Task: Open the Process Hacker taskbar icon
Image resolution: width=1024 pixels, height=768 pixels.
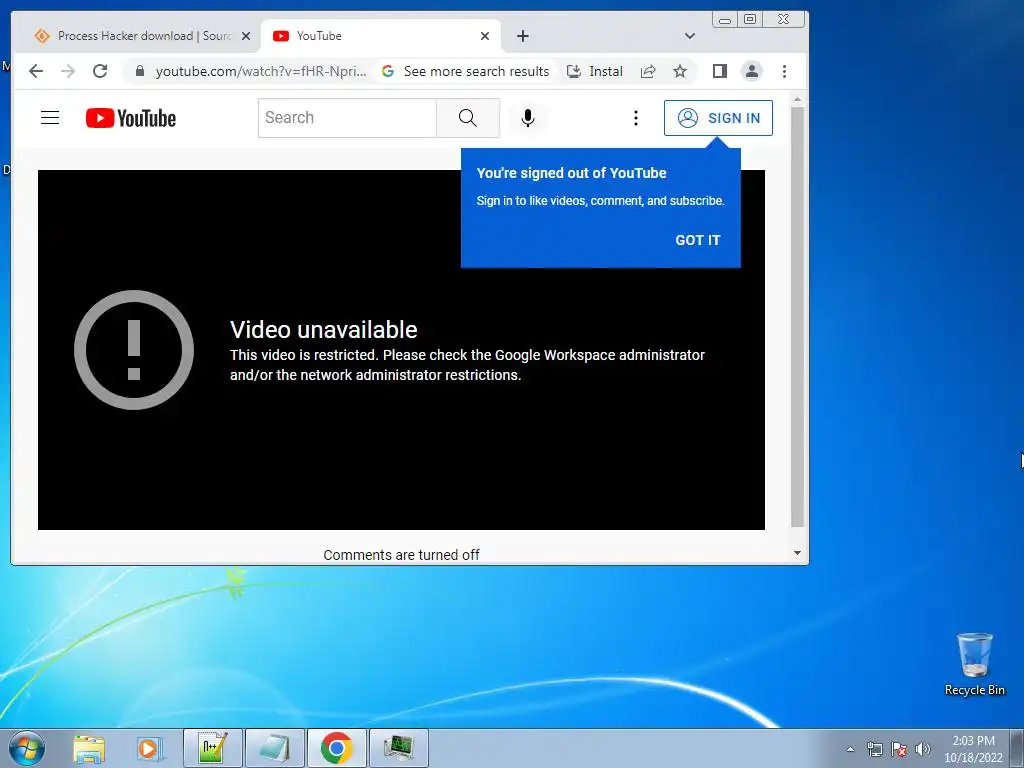Action: pyautogui.click(x=398, y=748)
